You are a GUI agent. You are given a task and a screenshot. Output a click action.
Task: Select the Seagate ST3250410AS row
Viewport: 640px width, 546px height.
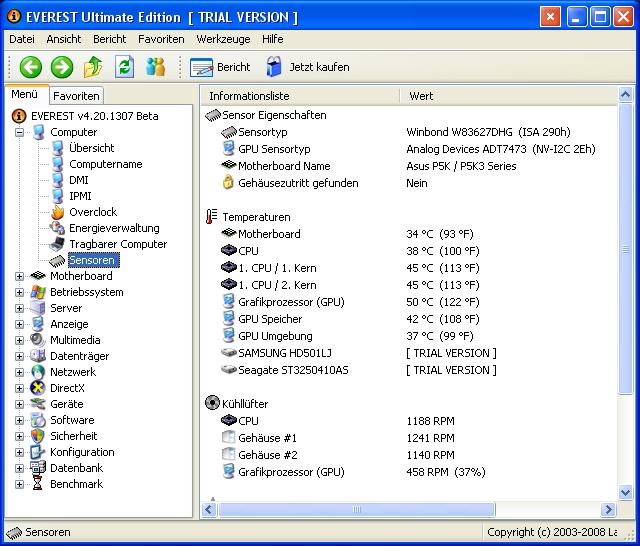click(408, 370)
